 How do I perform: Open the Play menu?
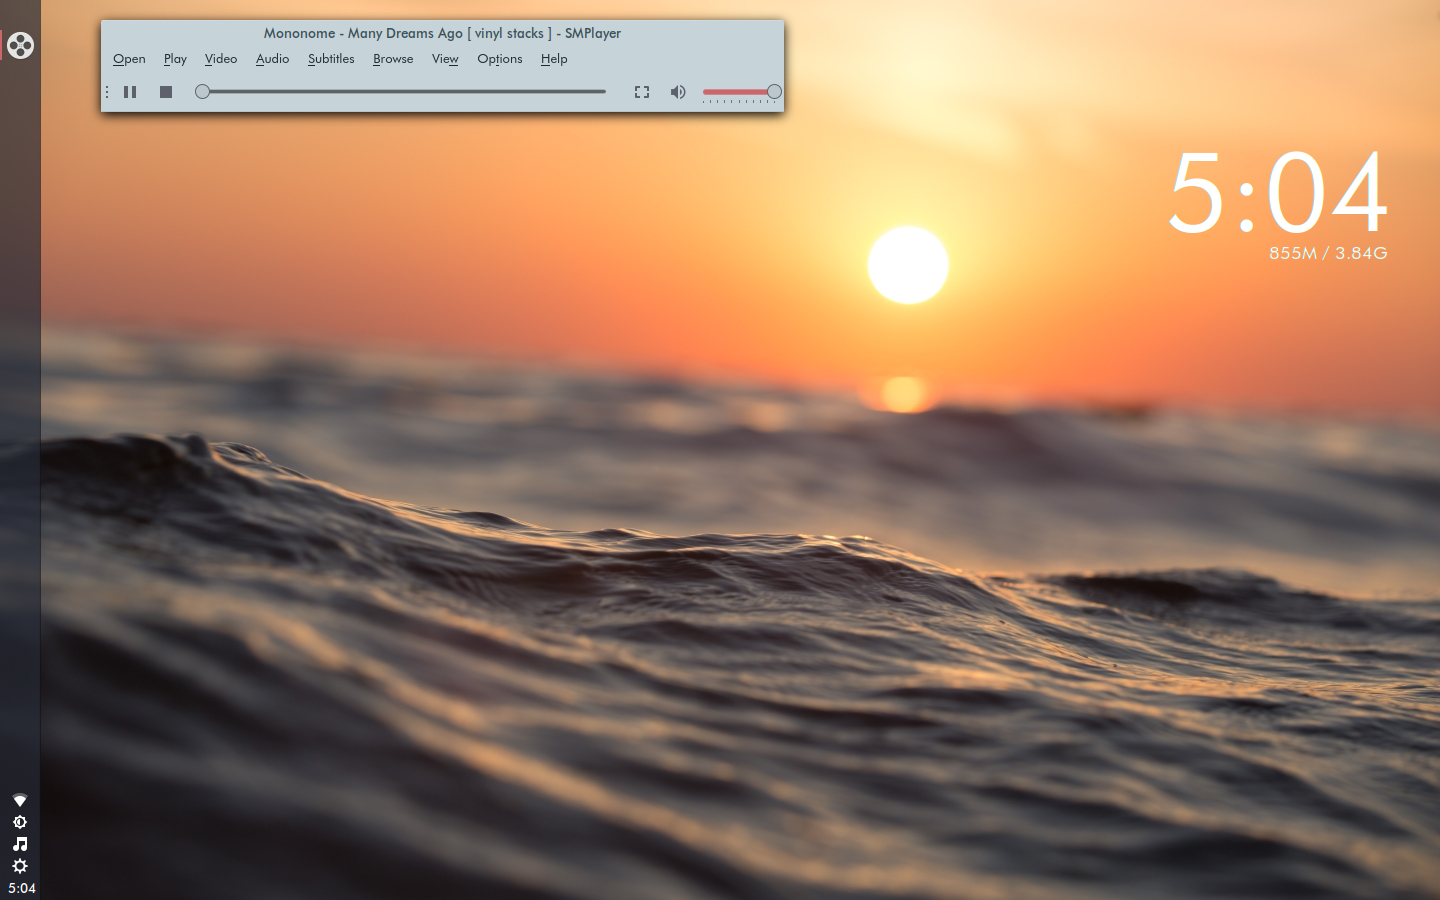(x=175, y=59)
